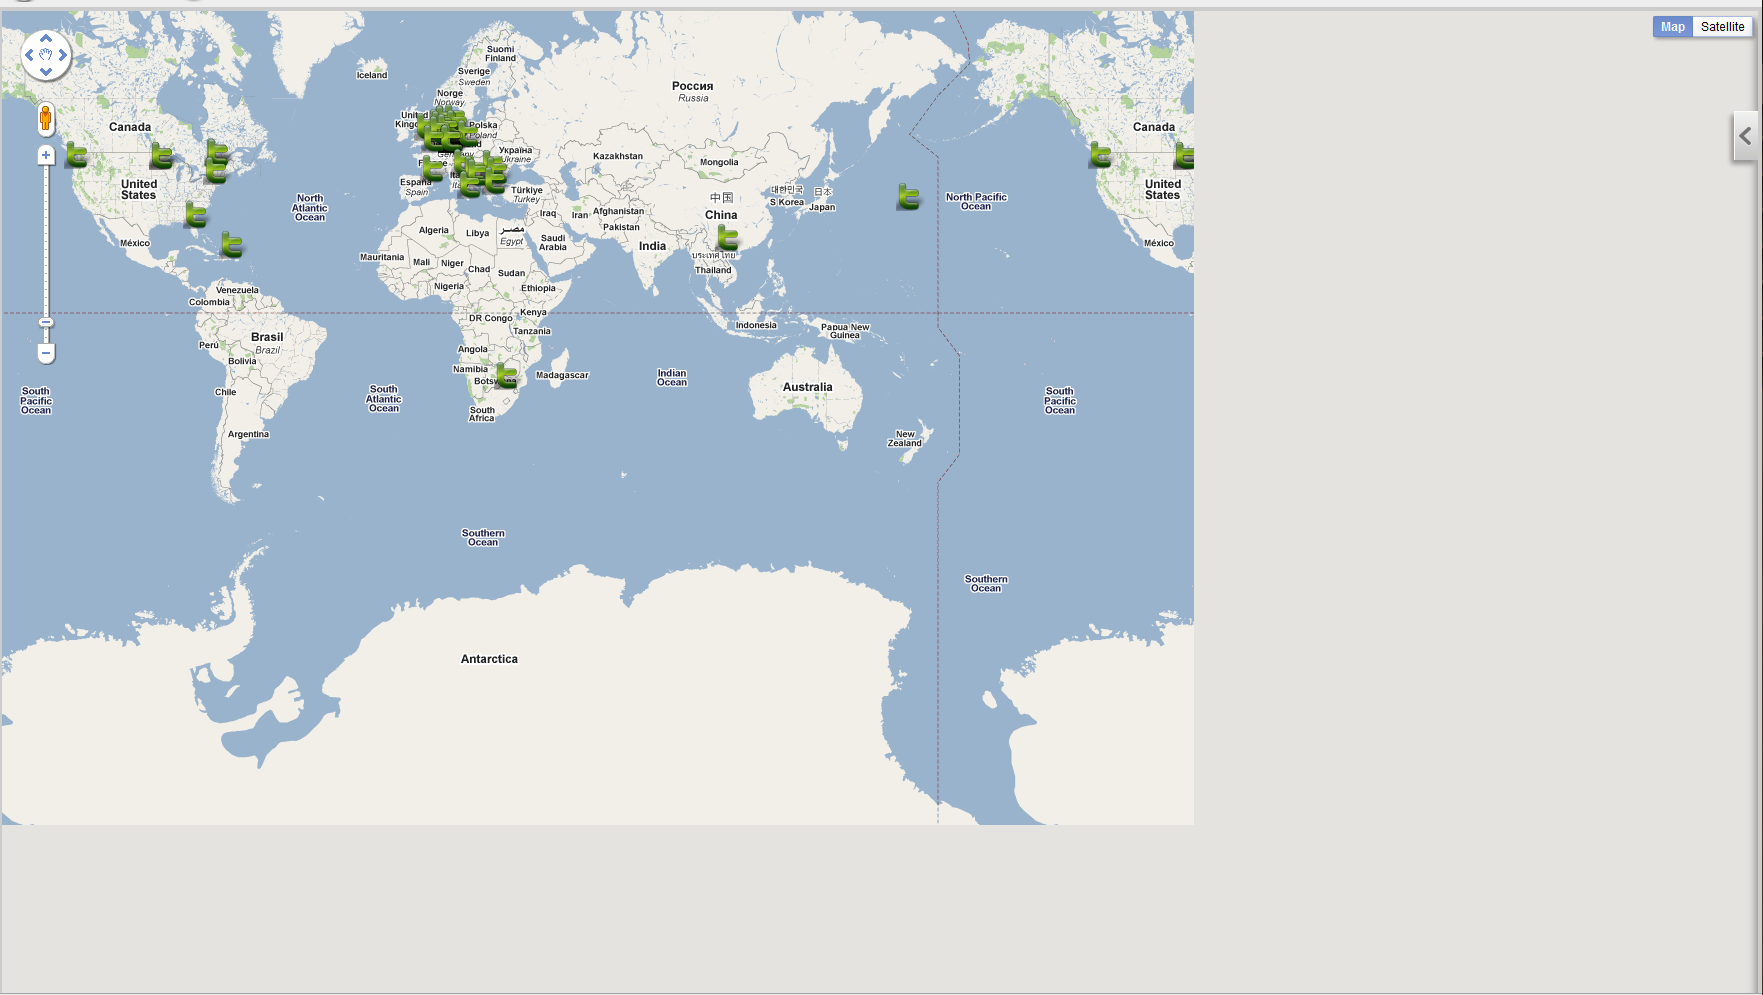
Task: Open the Twitter marker in the Caribbean
Action: coord(231,244)
